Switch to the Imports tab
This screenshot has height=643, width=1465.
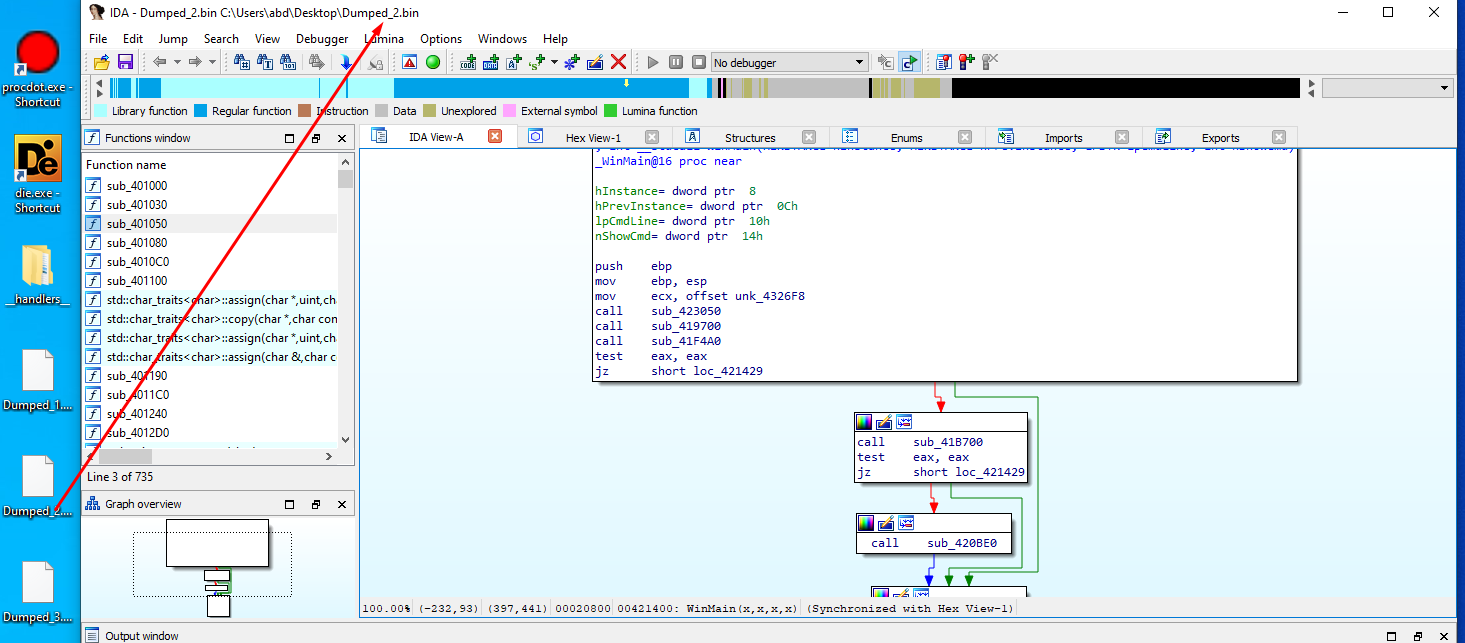click(x=1063, y=138)
